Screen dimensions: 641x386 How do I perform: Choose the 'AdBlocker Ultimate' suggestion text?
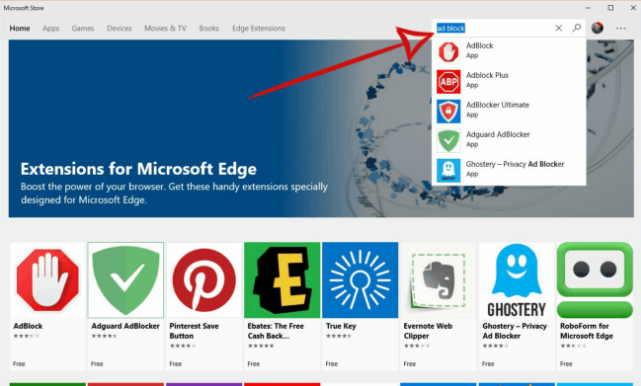498,105
